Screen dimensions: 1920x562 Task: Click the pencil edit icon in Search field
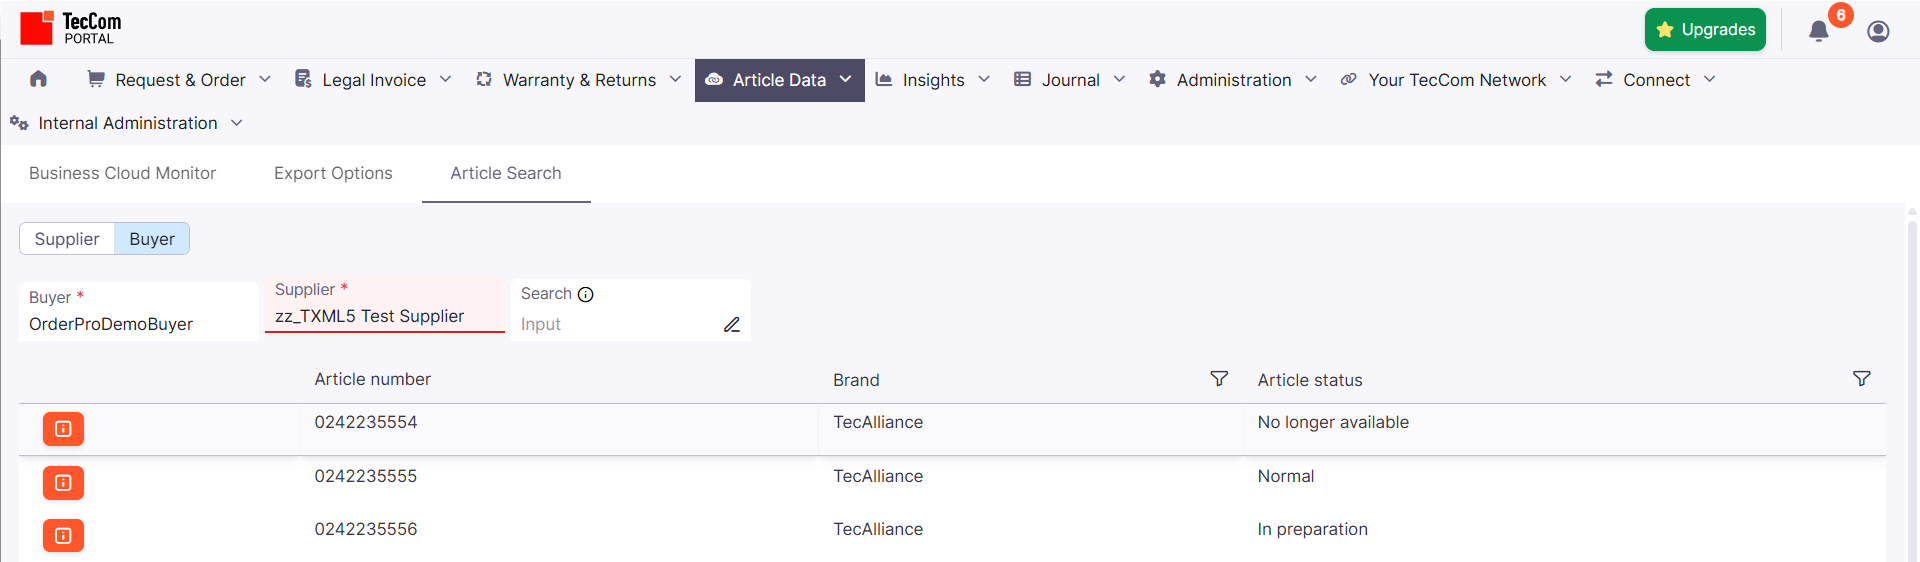click(732, 325)
